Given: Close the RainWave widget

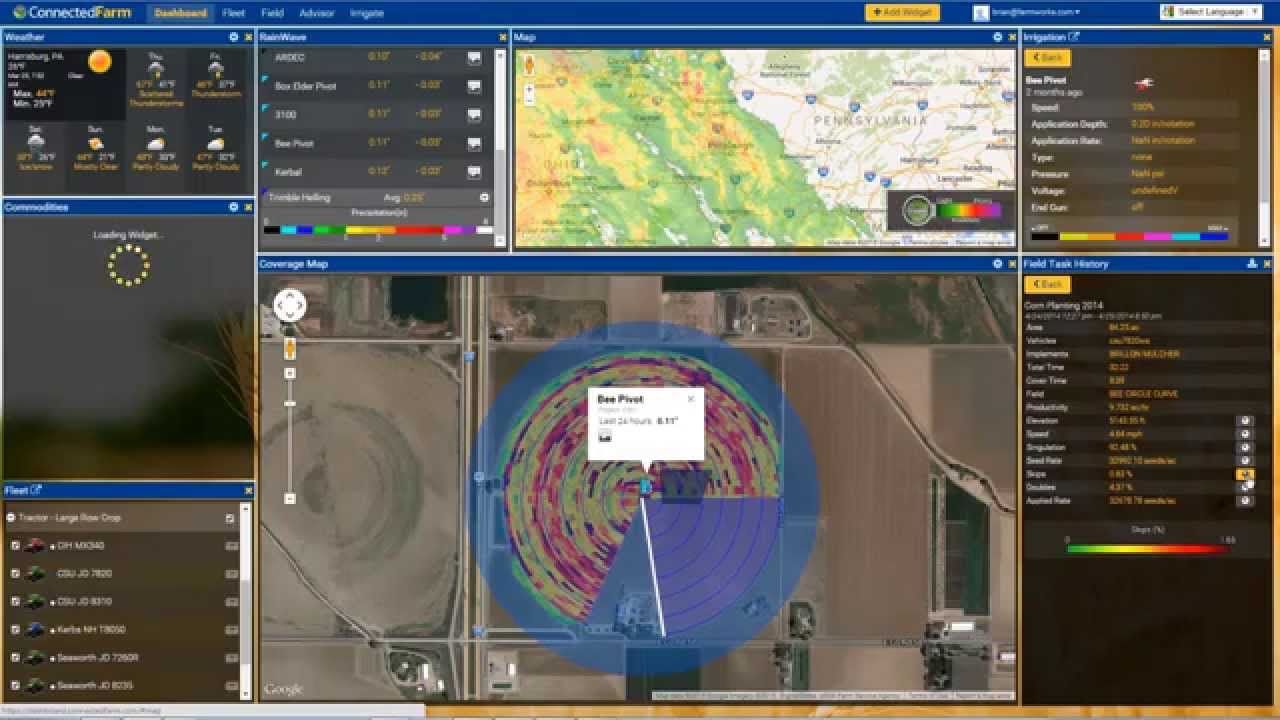Looking at the screenshot, I should (x=502, y=37).
